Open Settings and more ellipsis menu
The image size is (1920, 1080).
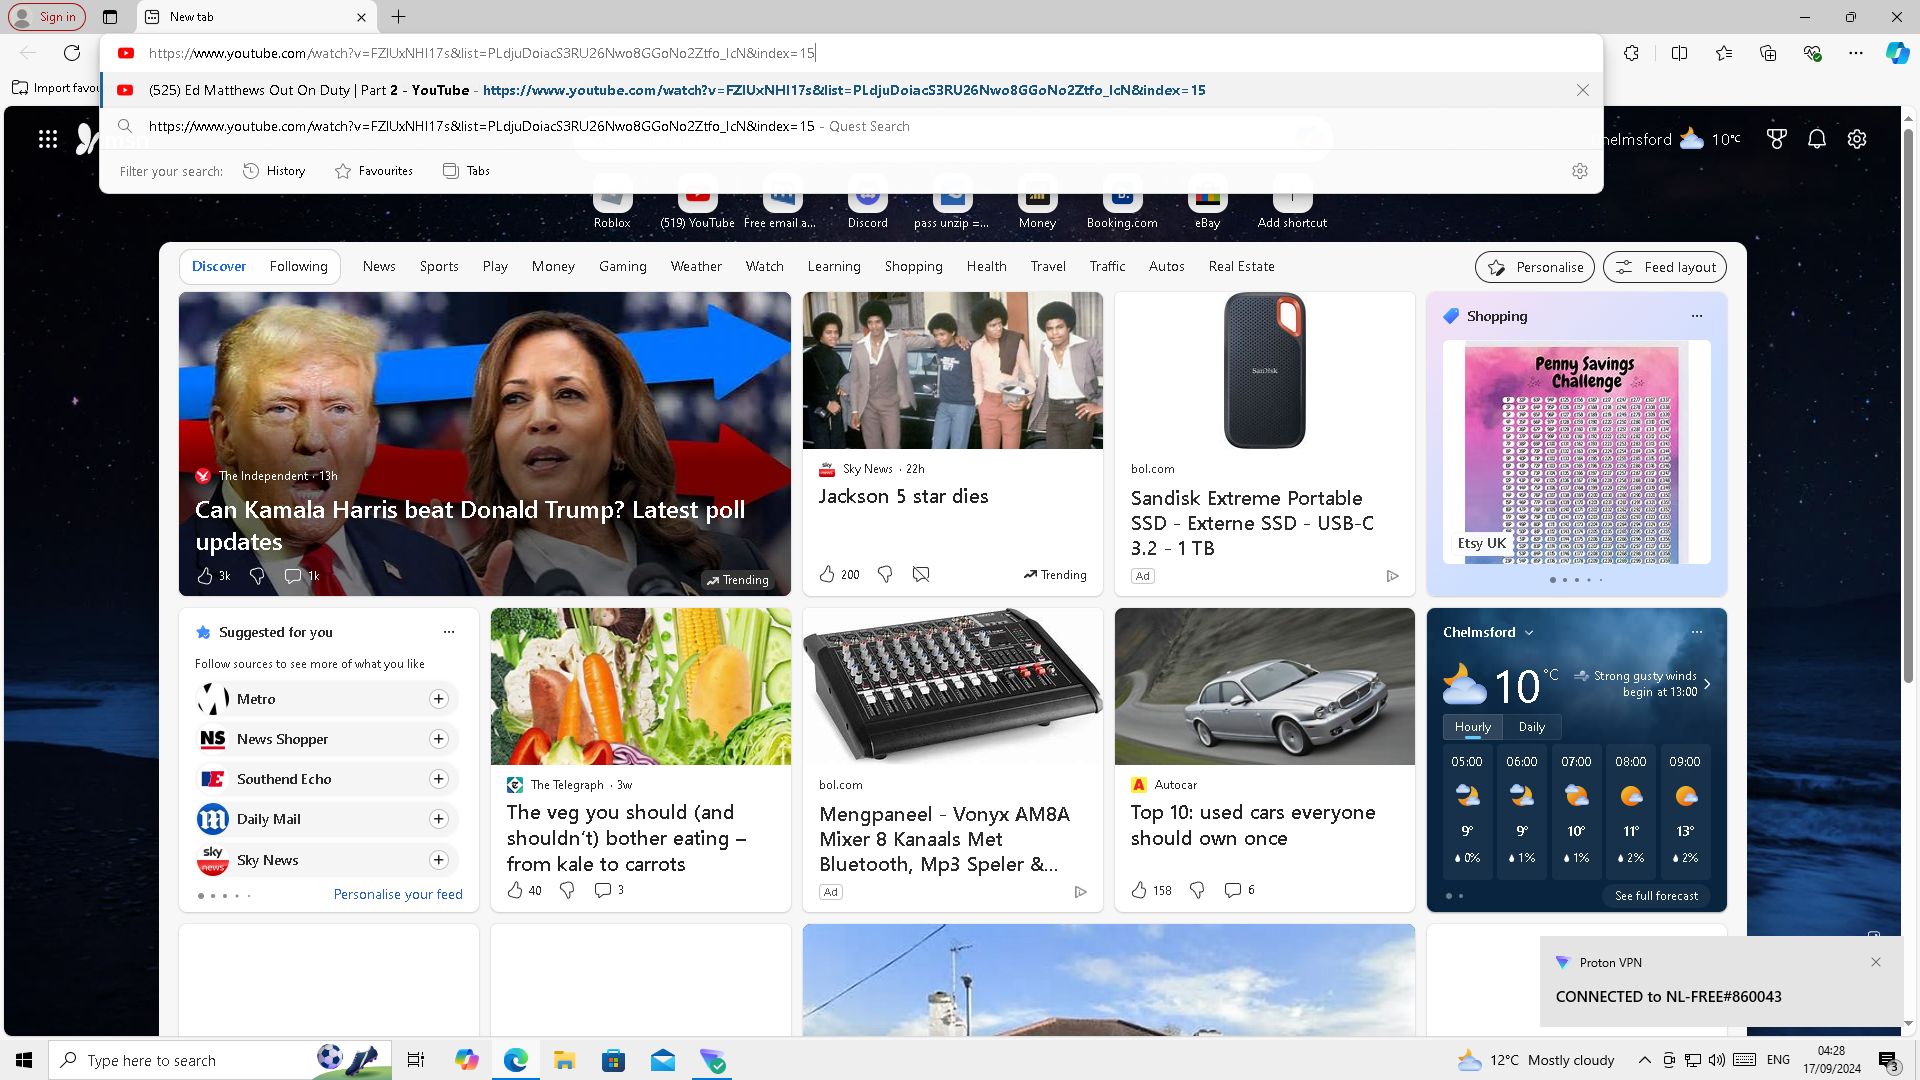[1856, 53]
